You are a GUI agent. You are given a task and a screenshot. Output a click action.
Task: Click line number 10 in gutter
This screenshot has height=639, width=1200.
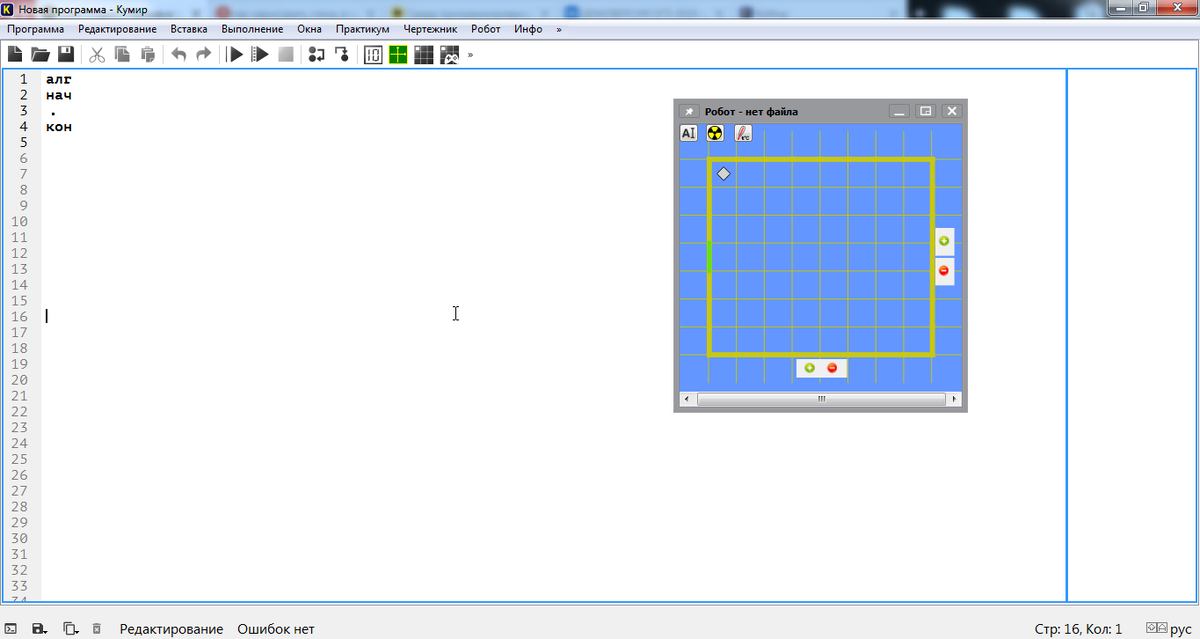tap(20, 221)
